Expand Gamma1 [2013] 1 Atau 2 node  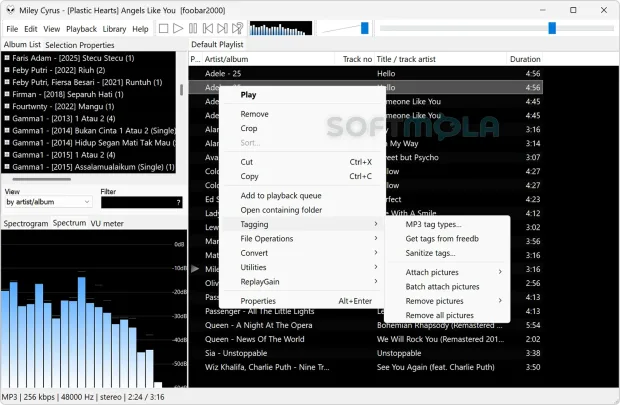coord(7,118)
